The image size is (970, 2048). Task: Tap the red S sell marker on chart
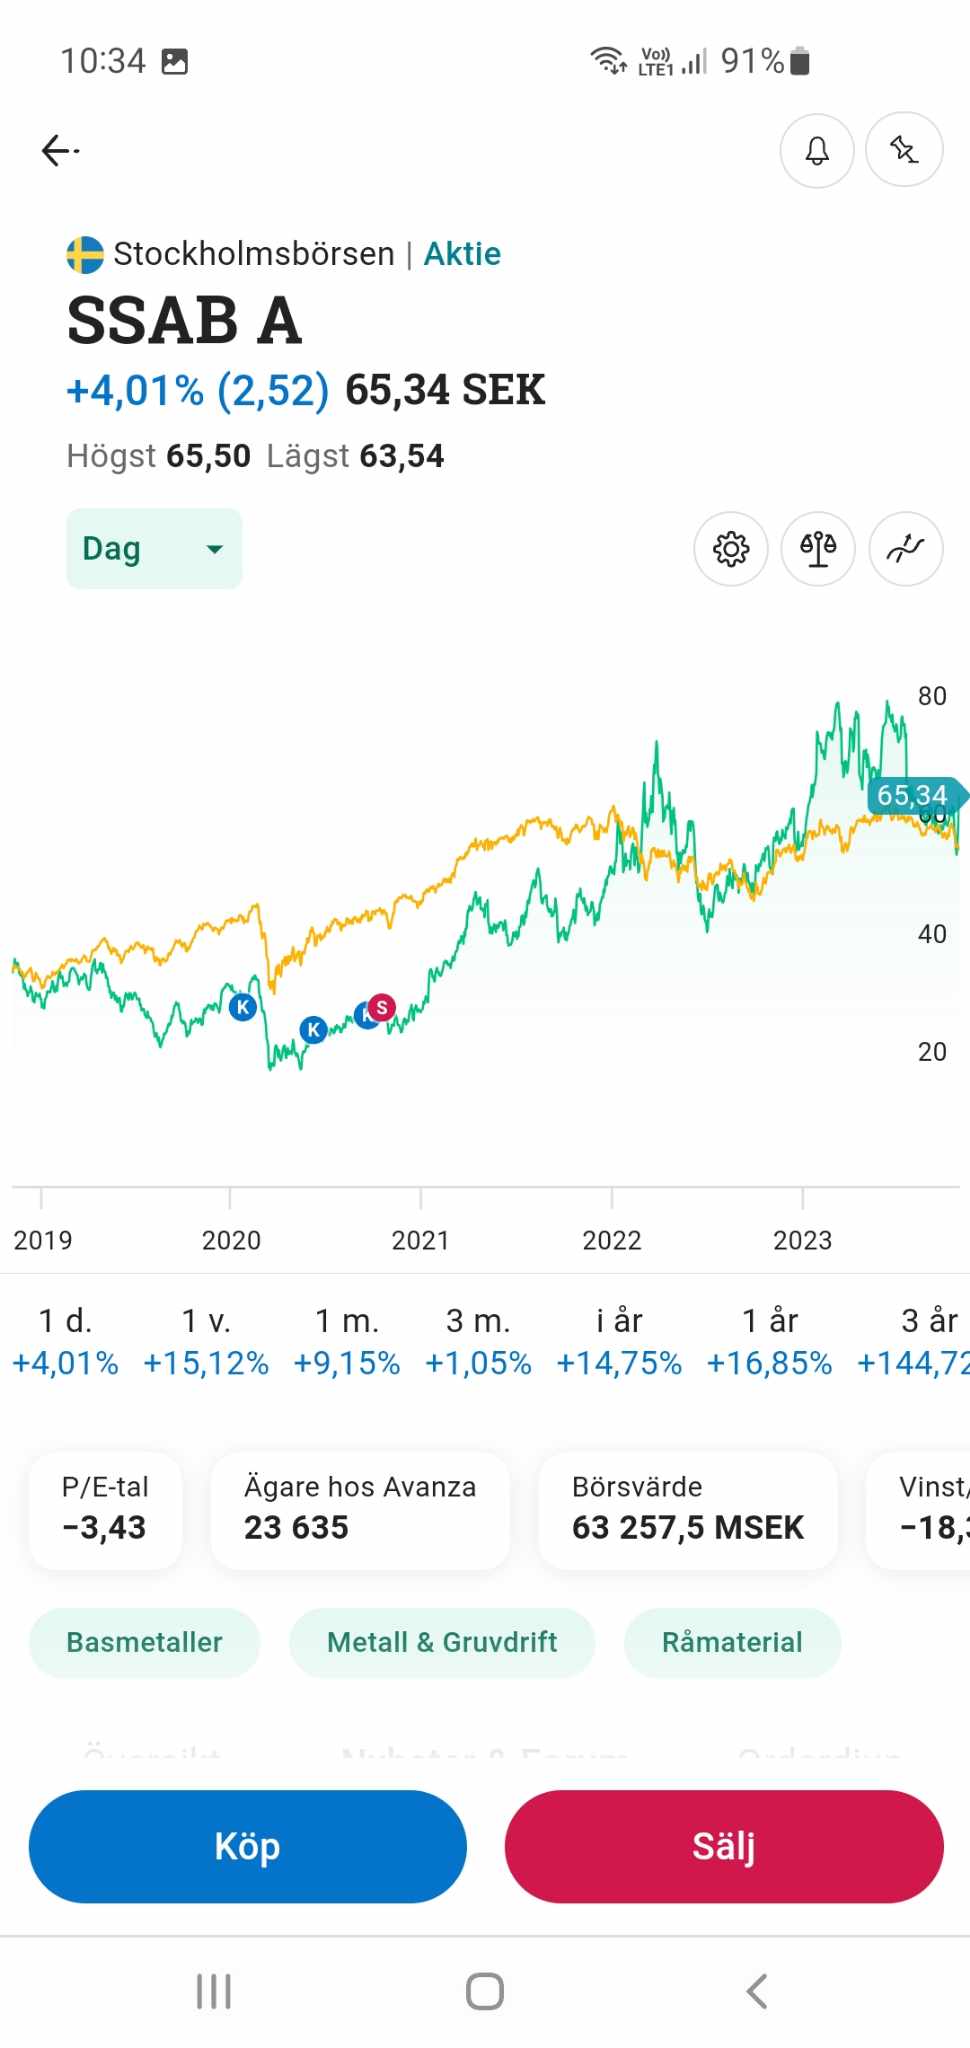(x=381, y=1007)
